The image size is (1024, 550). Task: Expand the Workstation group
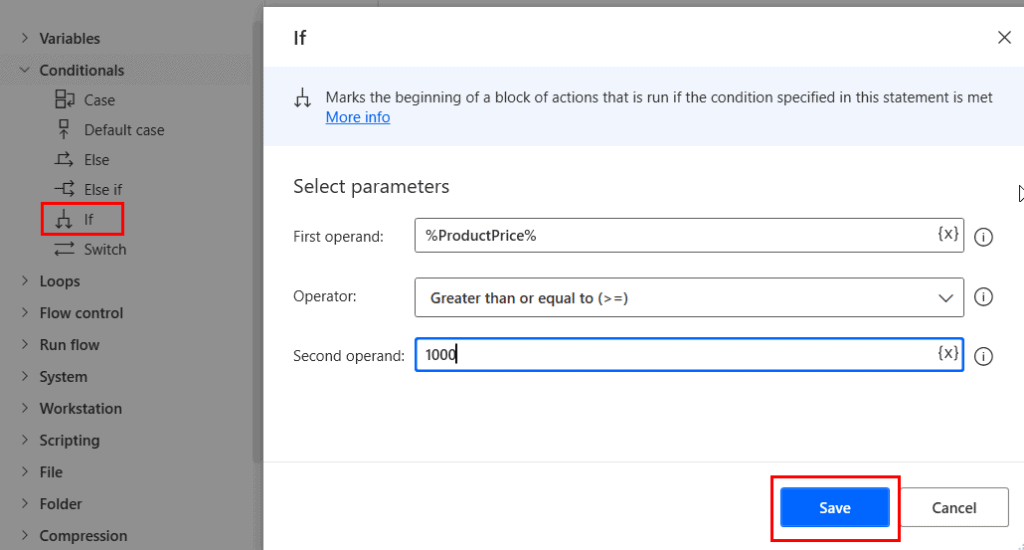point(25,408)
